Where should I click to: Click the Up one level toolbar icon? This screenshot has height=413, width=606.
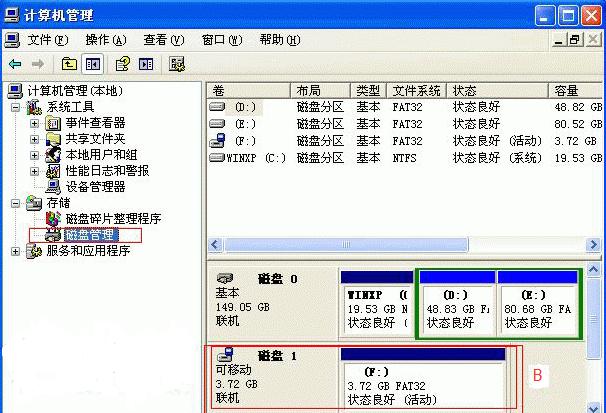(70, 64)
